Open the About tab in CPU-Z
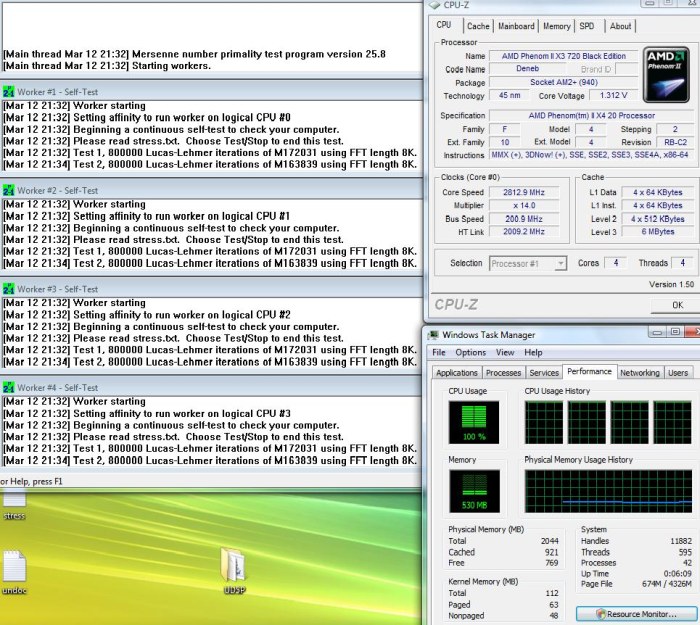This screenshot has height=625, width=700. (621, 26)
